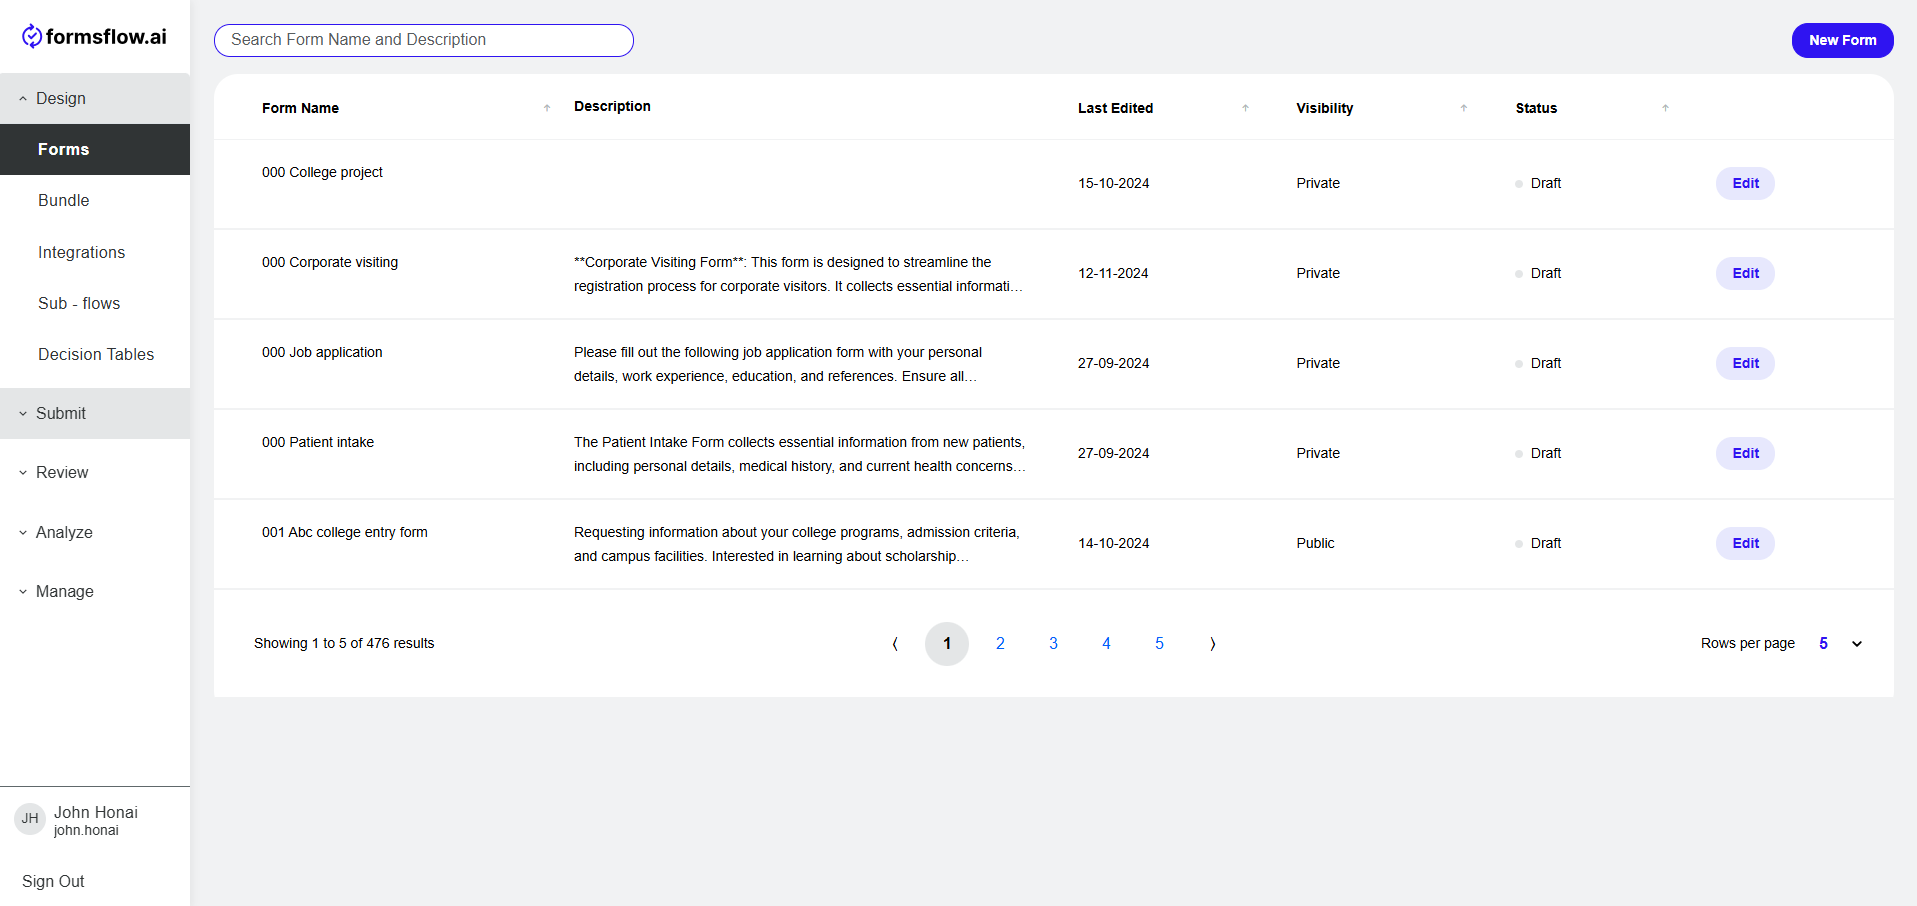This screenshot has height=906, width=1917.
Task: Click the Visibility column header text
Action: click(x=1325, y=108)
